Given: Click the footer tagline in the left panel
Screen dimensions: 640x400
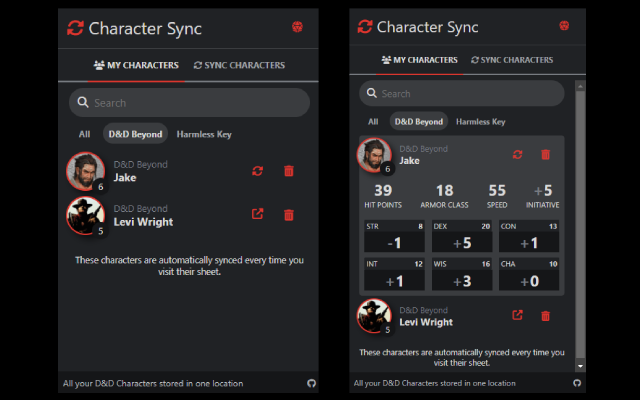Looking at the screenshot, I should [x=153, y=383].
